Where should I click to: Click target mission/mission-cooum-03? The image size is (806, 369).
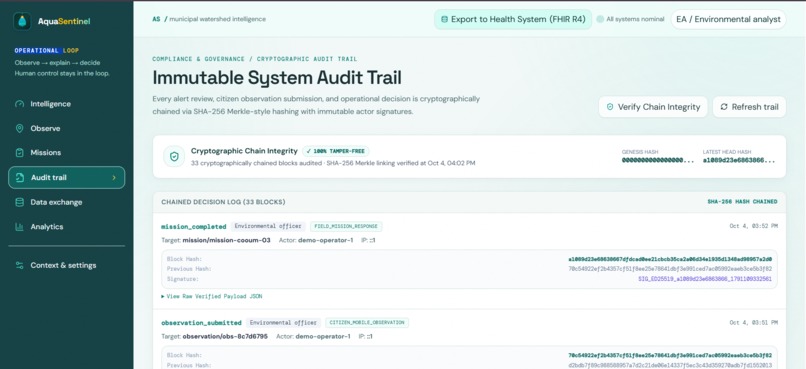coord(226,240)
